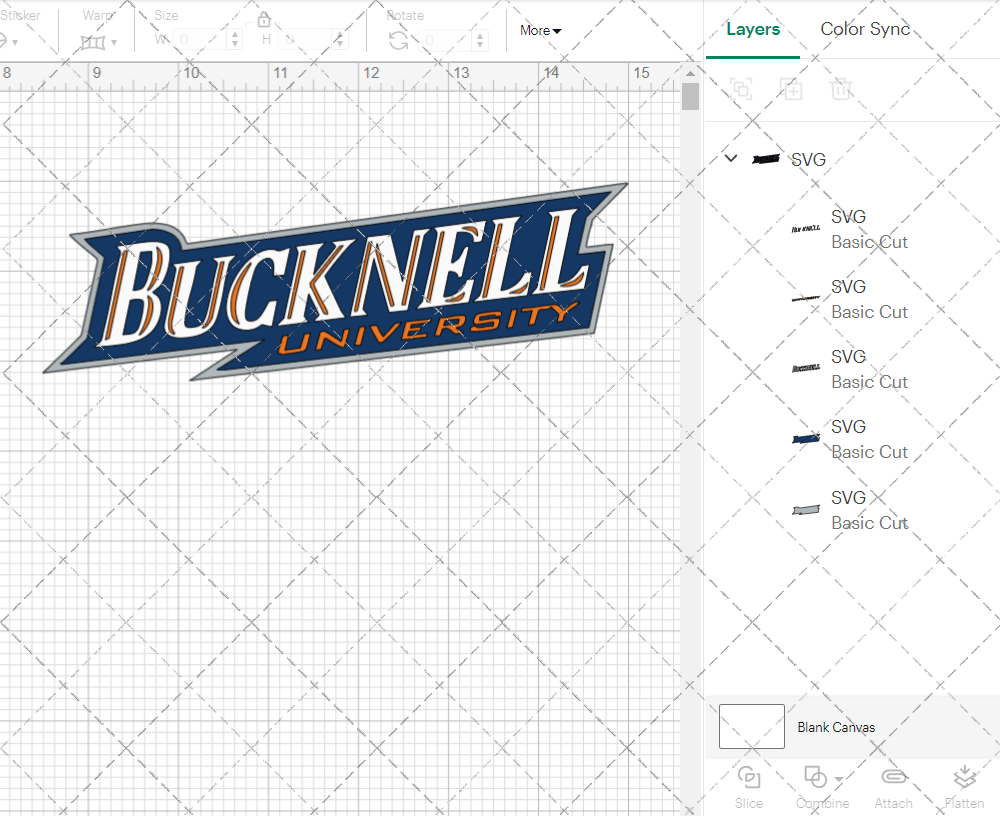
Task: Click the canvas vertical scrollbar
Action: click(689, 95)
